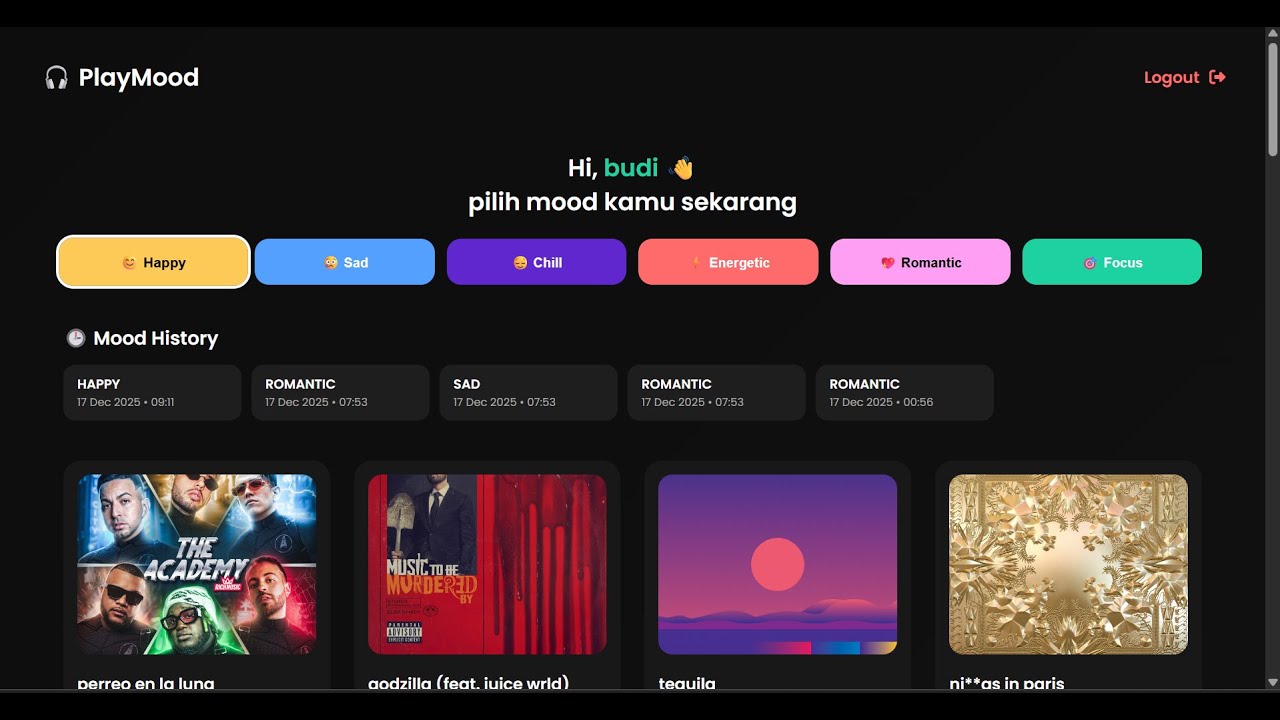Click the Mood History heading
The width and height of the screenshot is (1280, 720).
click(x=155, y=338)
